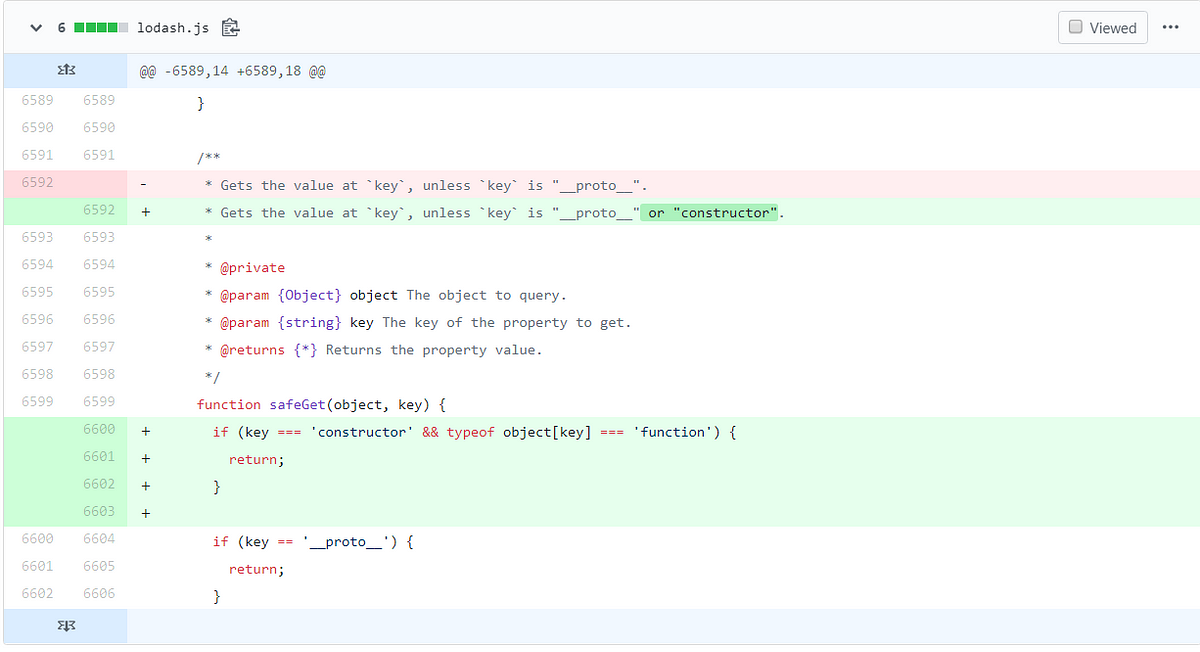Click the return statement on line 6601

click(257, 459)
